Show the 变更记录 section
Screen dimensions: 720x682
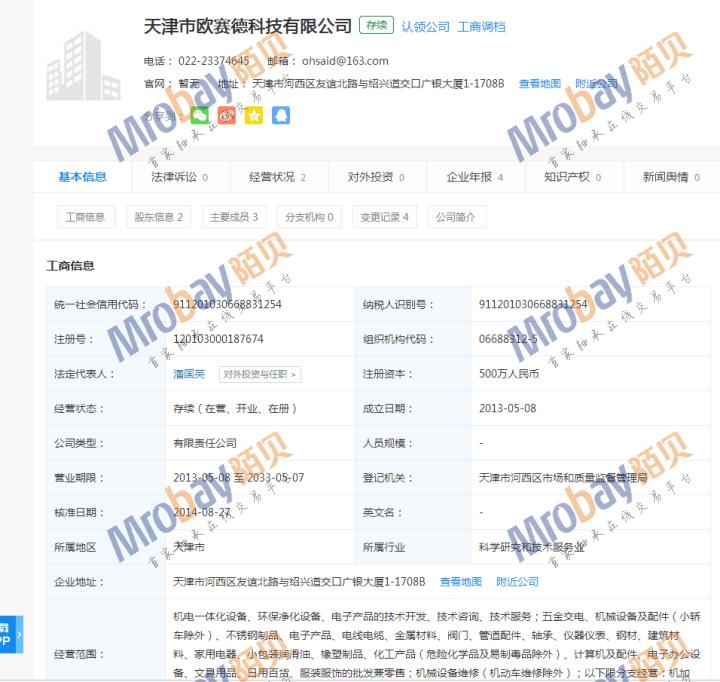(385, 217)
